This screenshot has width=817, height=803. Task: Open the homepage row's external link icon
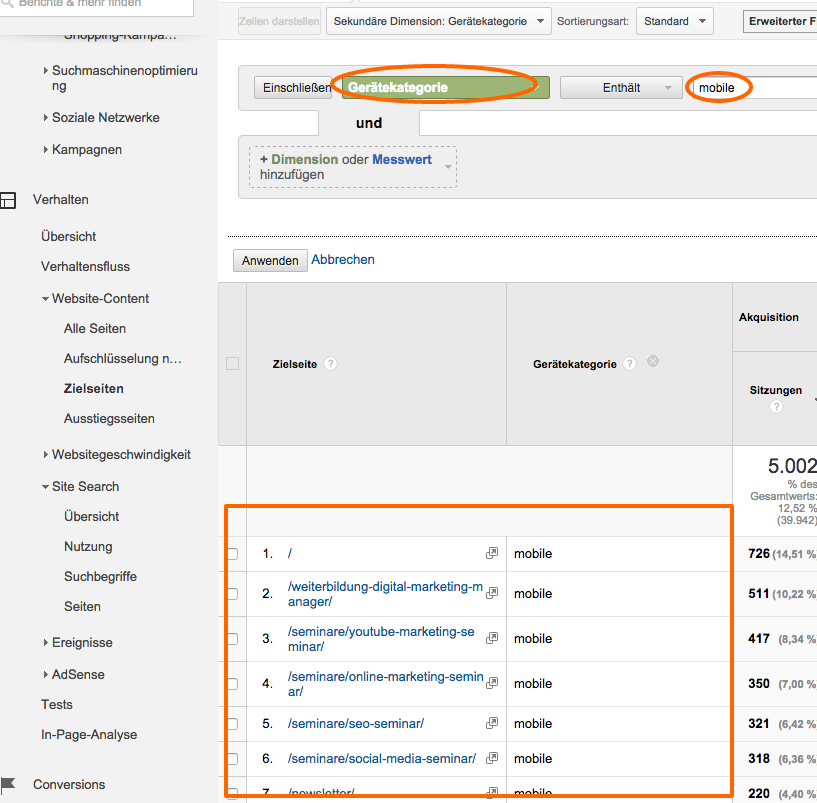pyautogui.click(x=492, y=553)
